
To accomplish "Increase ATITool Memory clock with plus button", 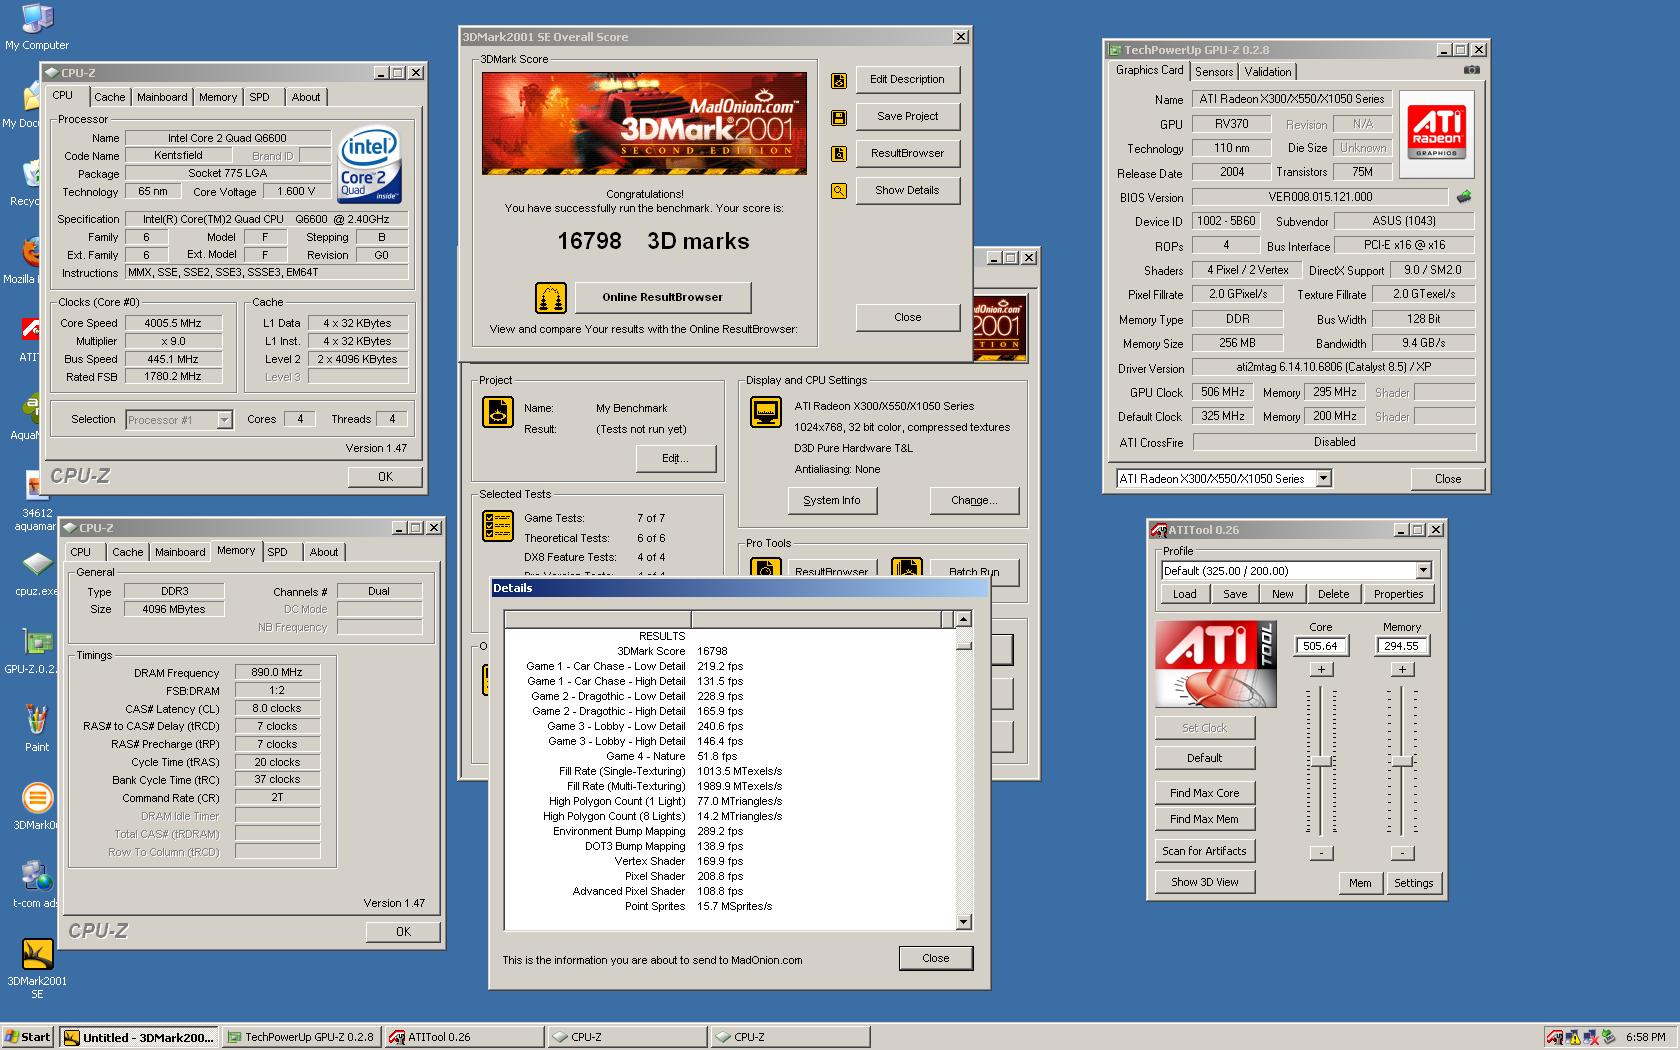I will click(x=1402, y=669).
